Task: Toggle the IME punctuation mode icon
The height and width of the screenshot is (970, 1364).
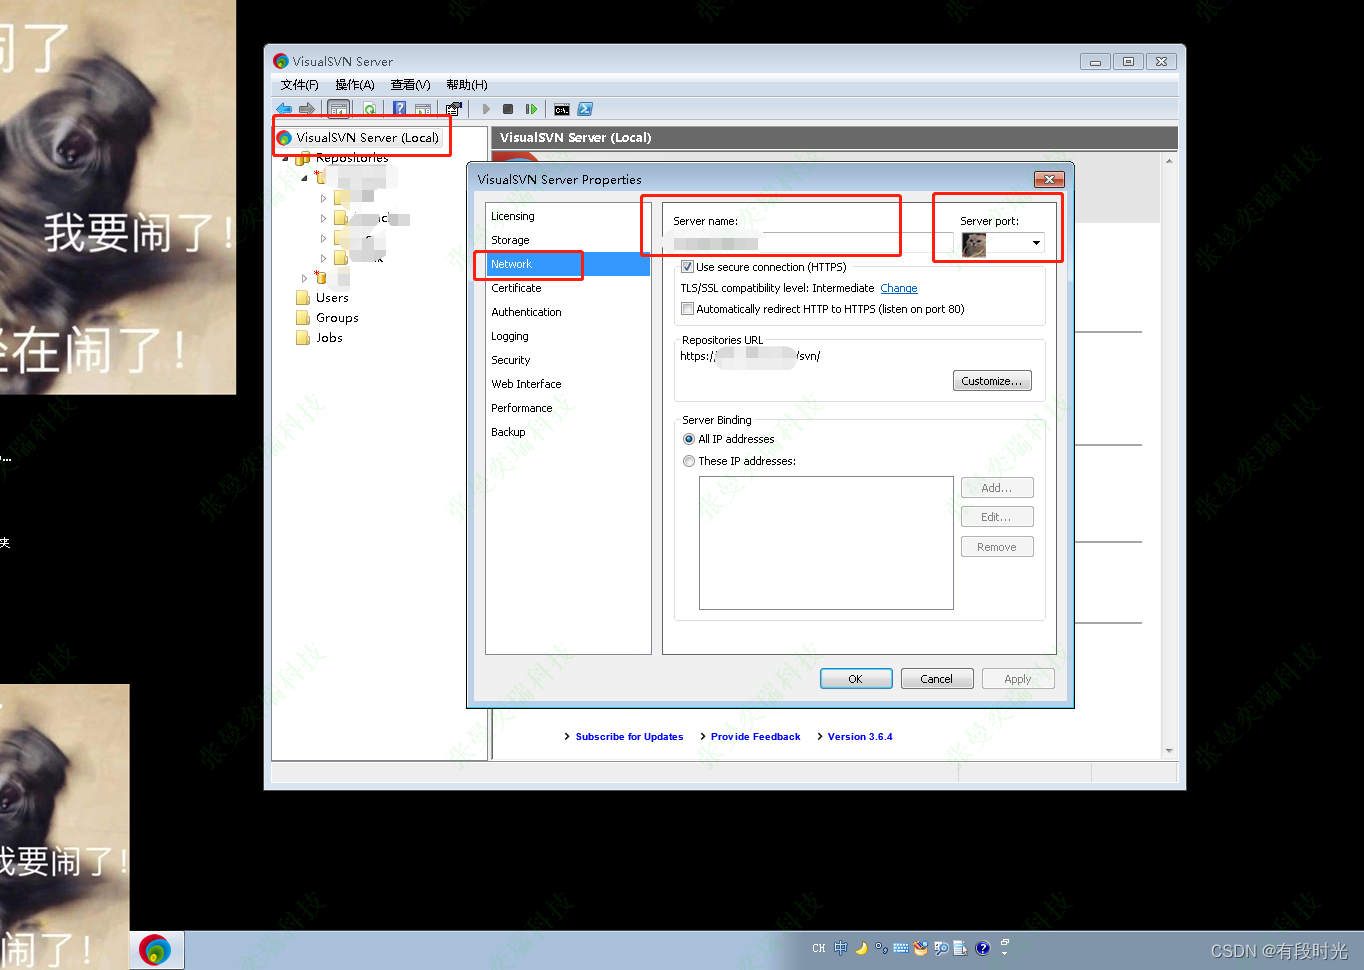Action: [881, 948]
